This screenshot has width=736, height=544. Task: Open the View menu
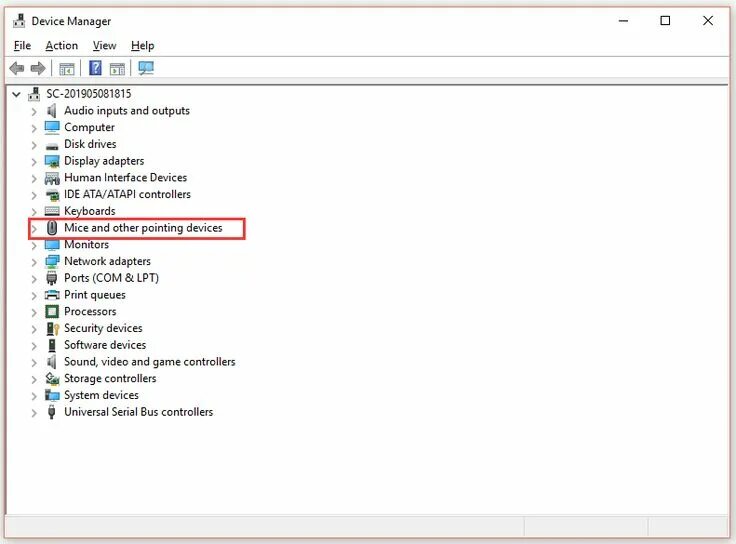pos(104,46)
